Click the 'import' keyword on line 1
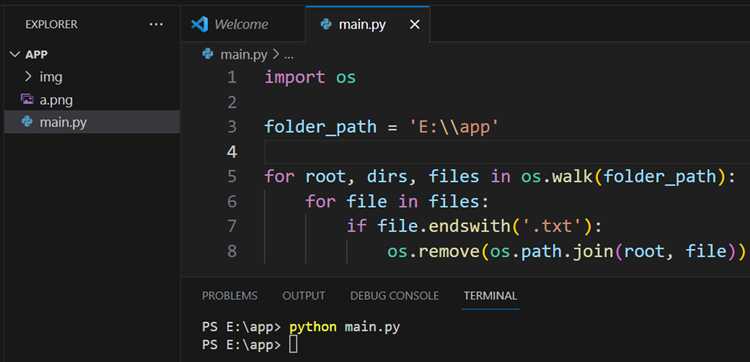This screenshot has width=750, height=362. tap(295, 77)
